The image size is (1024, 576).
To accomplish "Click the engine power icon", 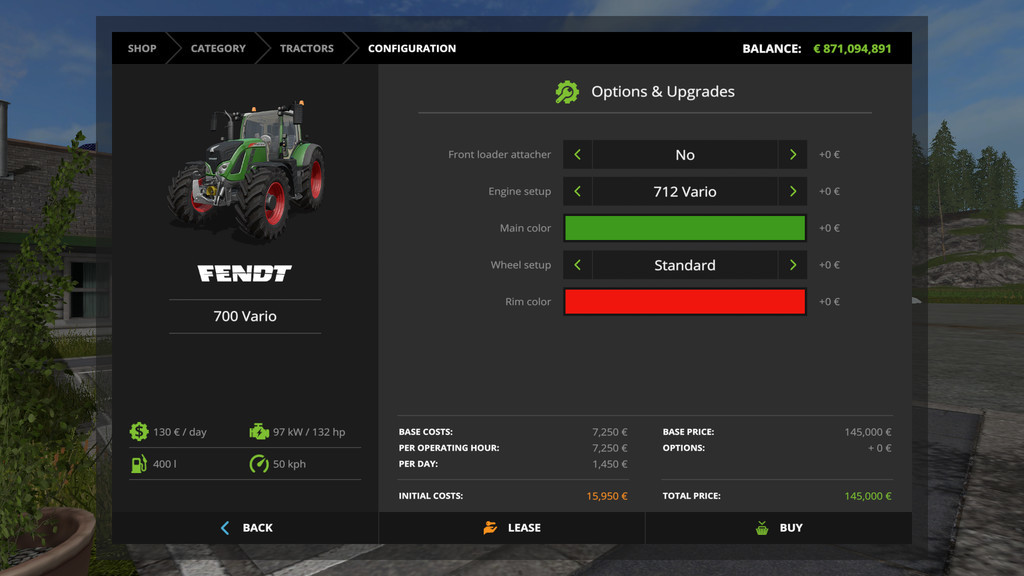I will point(259,432).
